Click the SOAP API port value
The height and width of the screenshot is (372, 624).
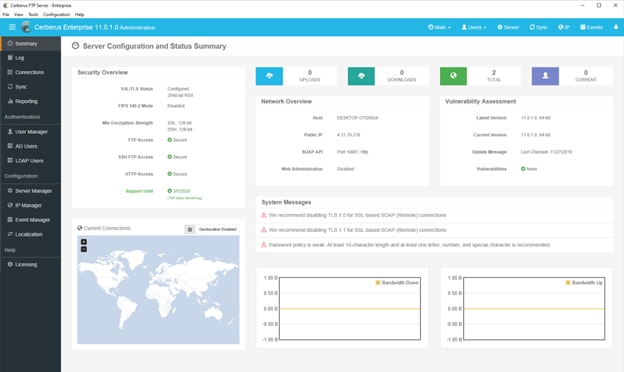[x=352, y=152]
